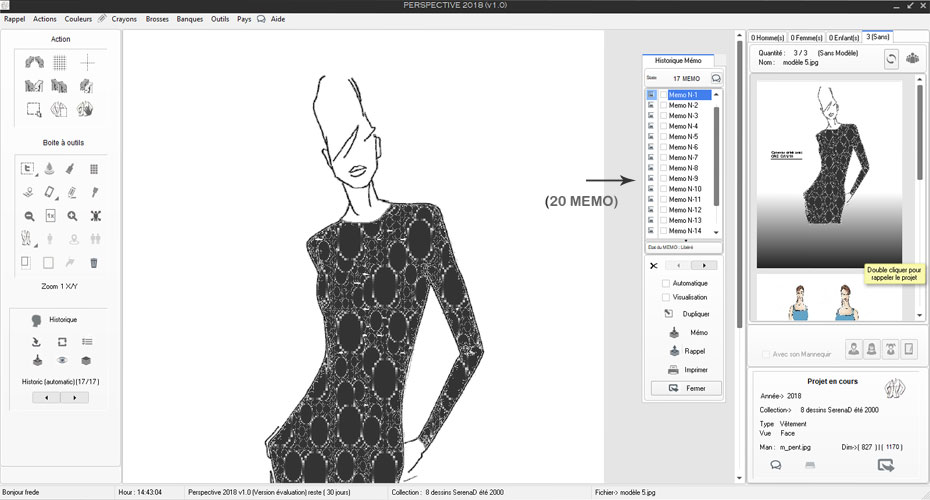930x500 pixels.
Task: Click the right arrow stepper beside the scissors
Action: tap(705, 265)
